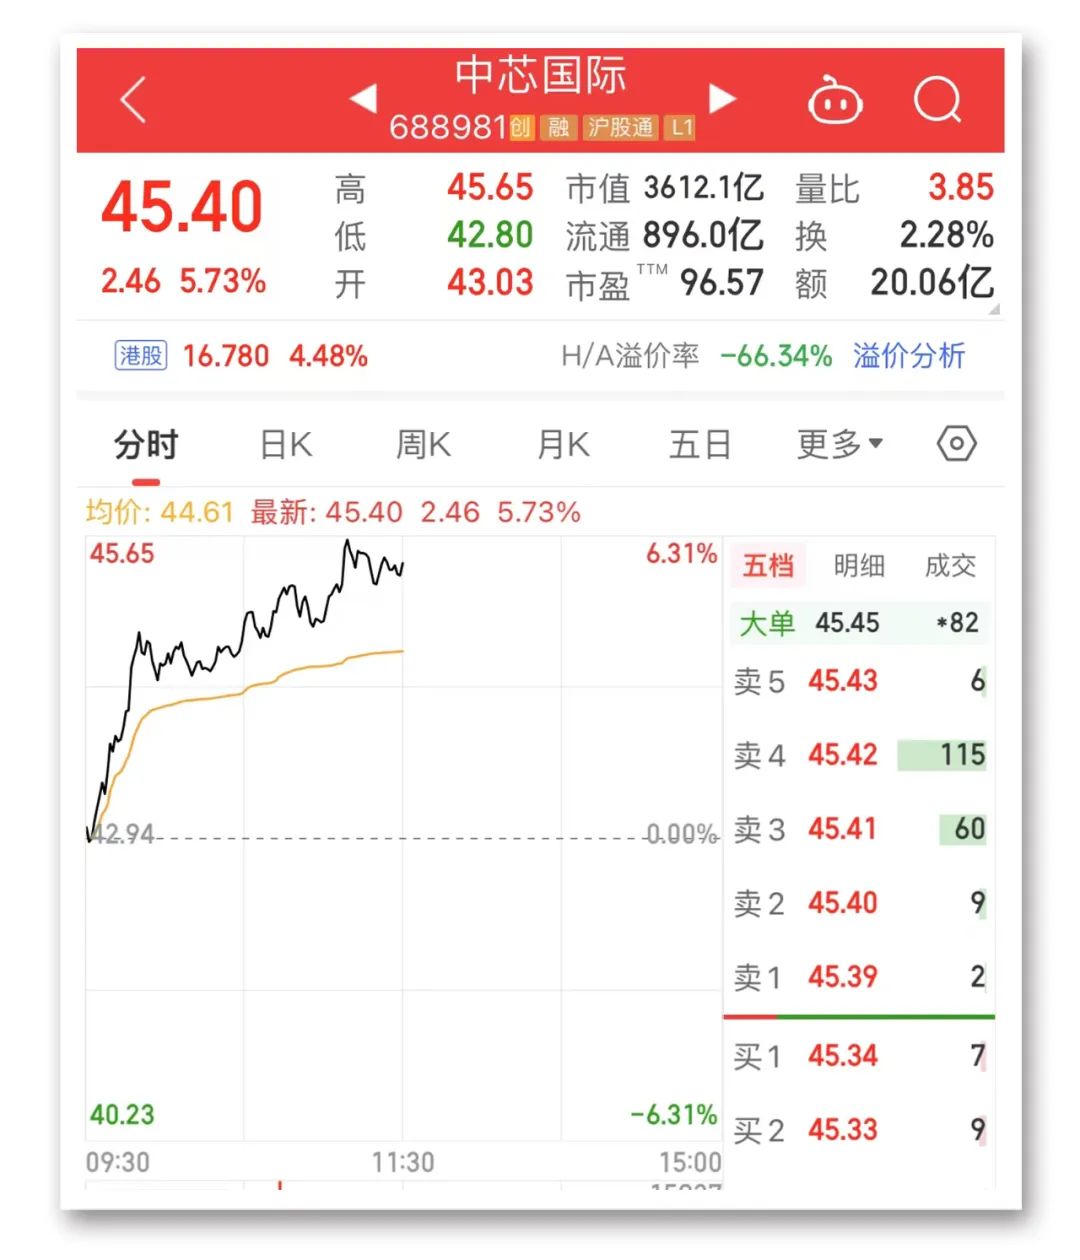Screen dimensions: 1080x1260
Task: Select 卖3 price 45.41
Action: click(842, 829)
